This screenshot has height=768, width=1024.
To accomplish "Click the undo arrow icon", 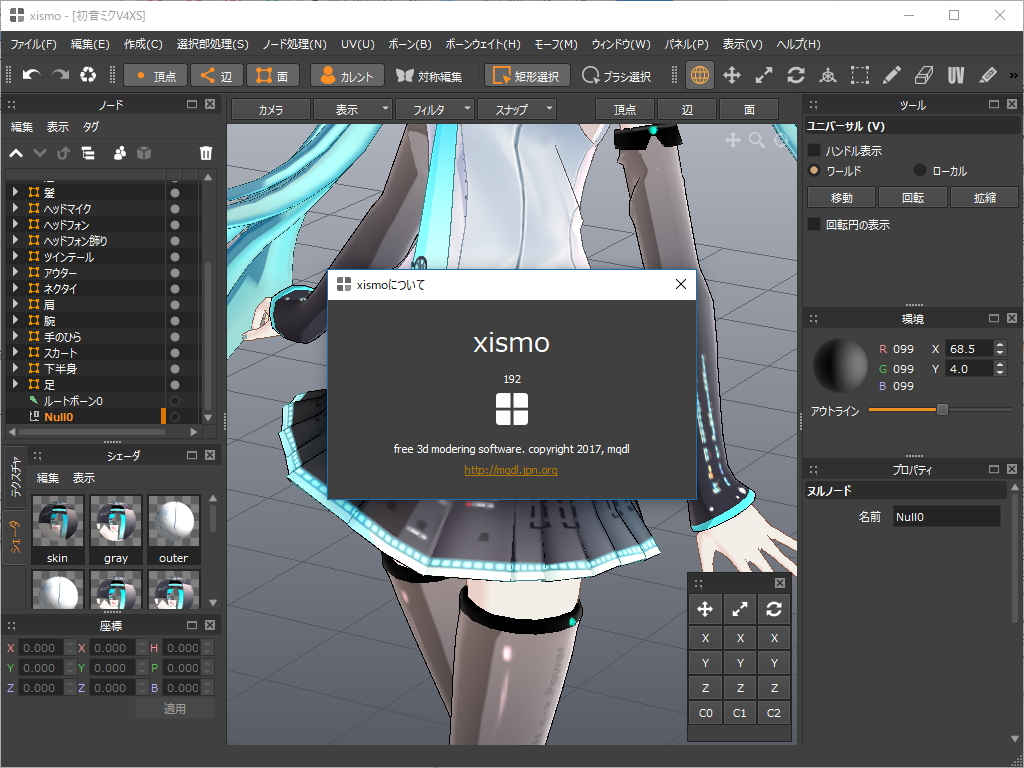I will pyautogui.click(x=31, y=75).
